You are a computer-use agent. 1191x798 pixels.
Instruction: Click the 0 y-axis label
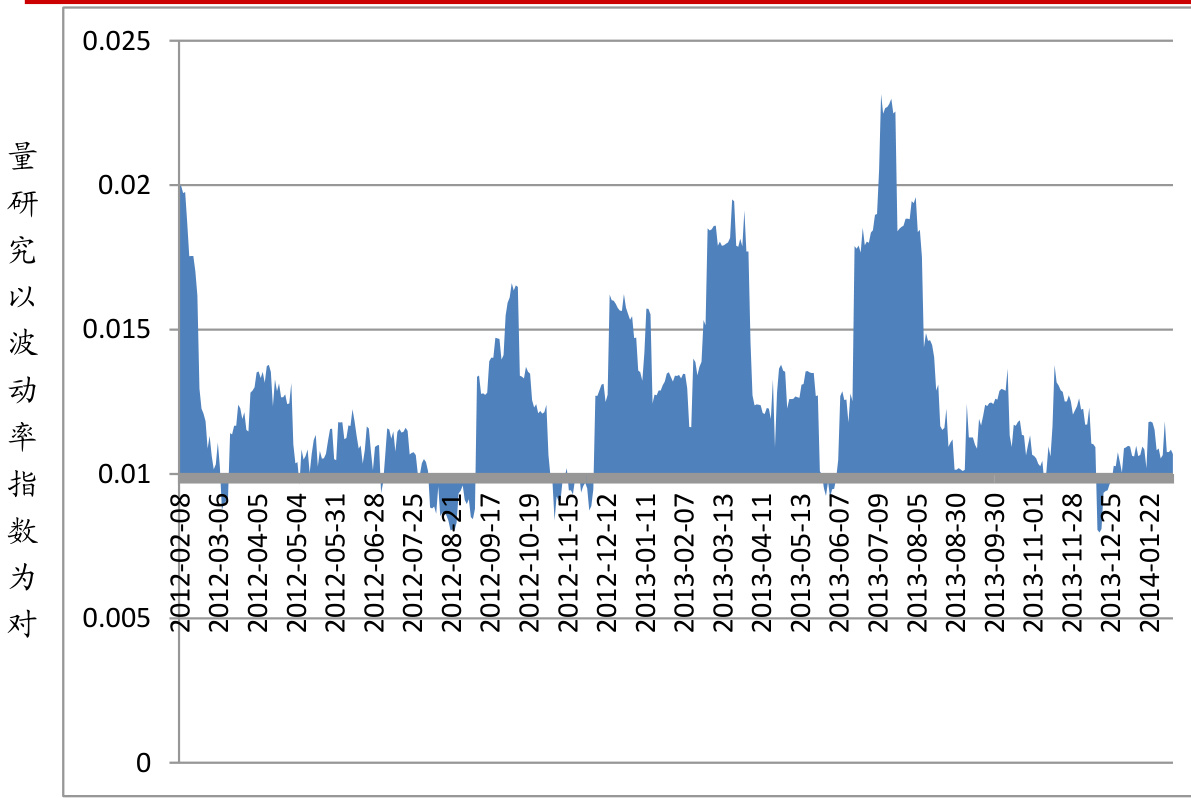pyautogui.click(x=143, y=763)
